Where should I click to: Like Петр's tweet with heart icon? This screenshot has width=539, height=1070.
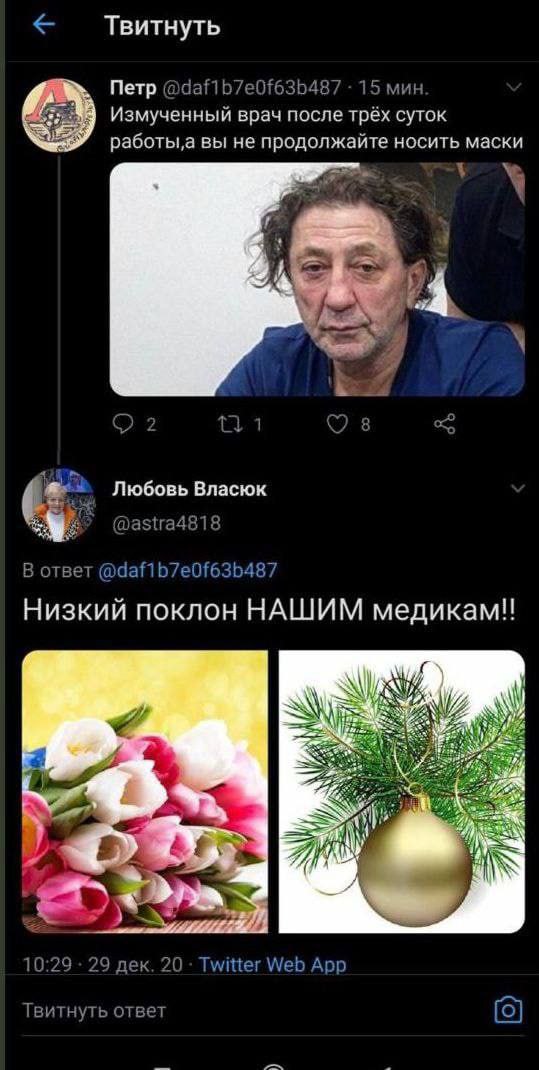(337, 424)
